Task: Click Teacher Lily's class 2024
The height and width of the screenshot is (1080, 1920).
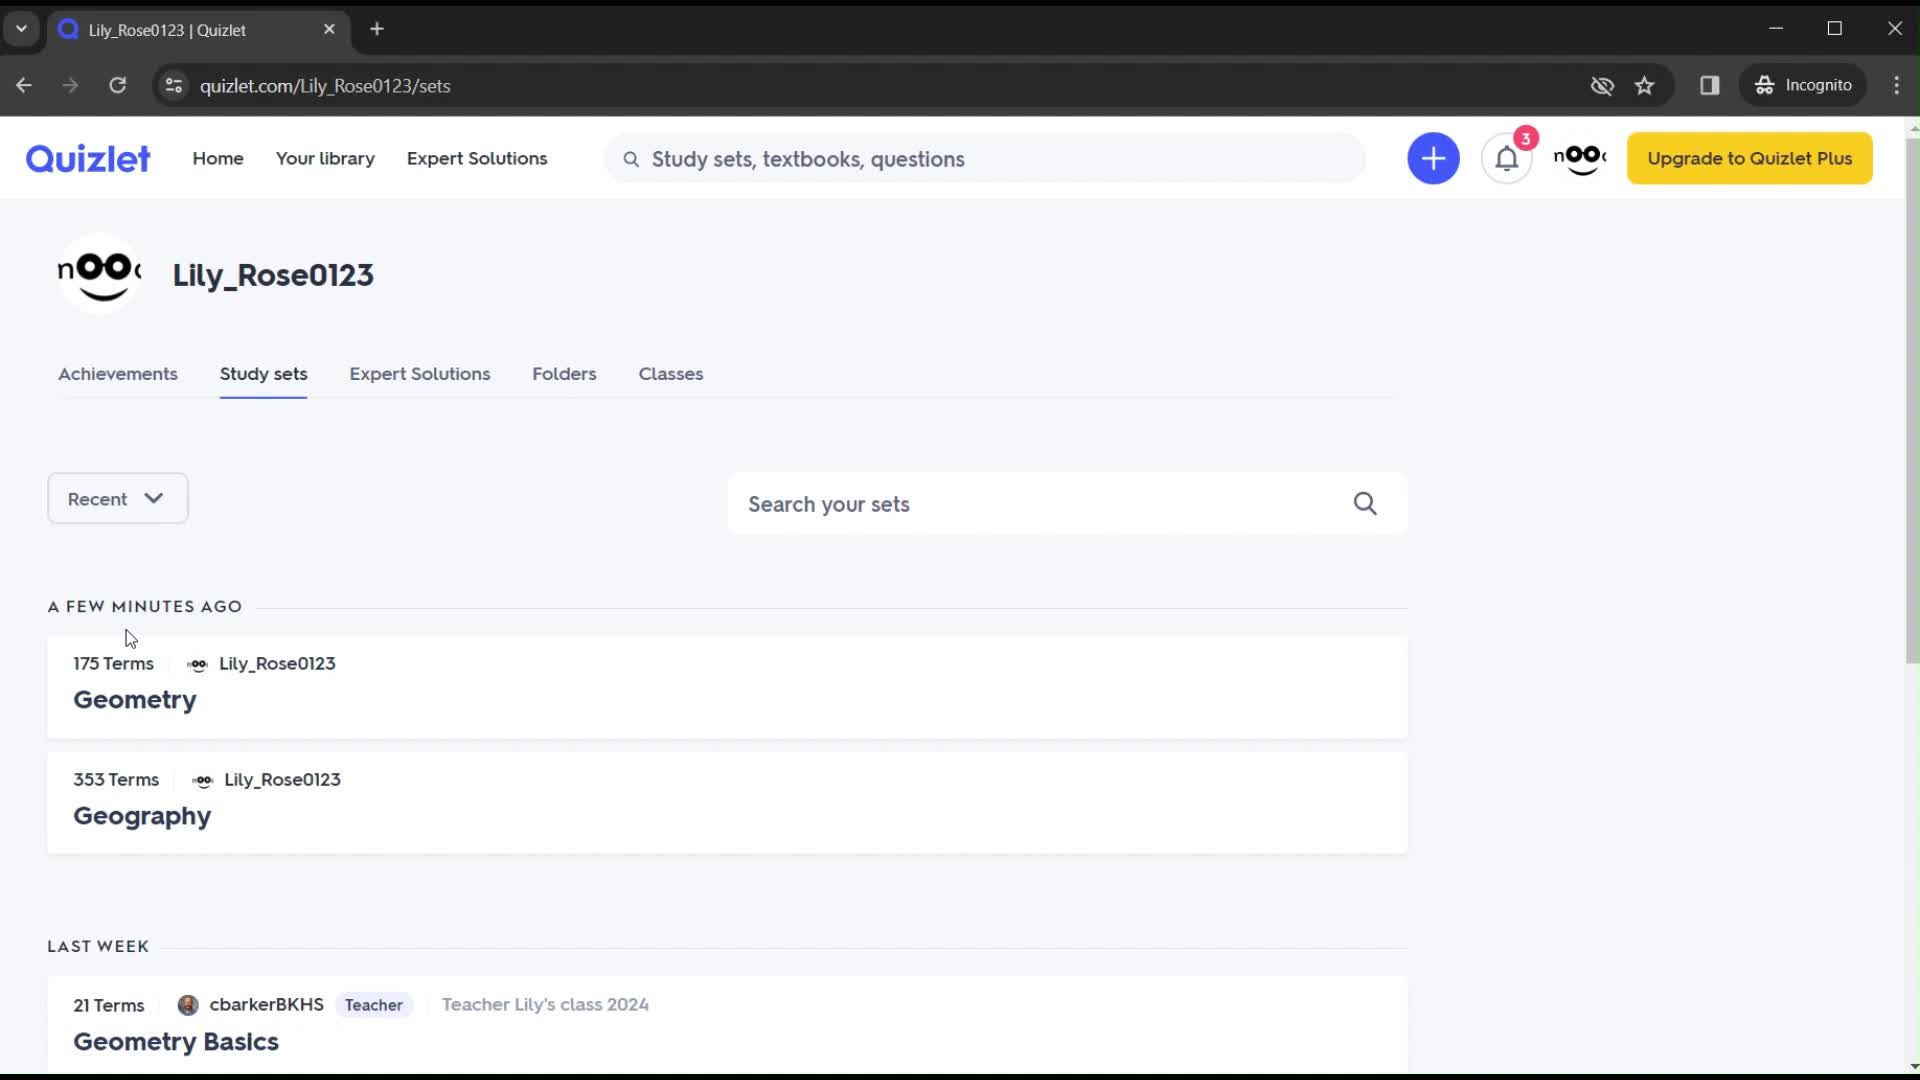Action: coord(545,1004)
